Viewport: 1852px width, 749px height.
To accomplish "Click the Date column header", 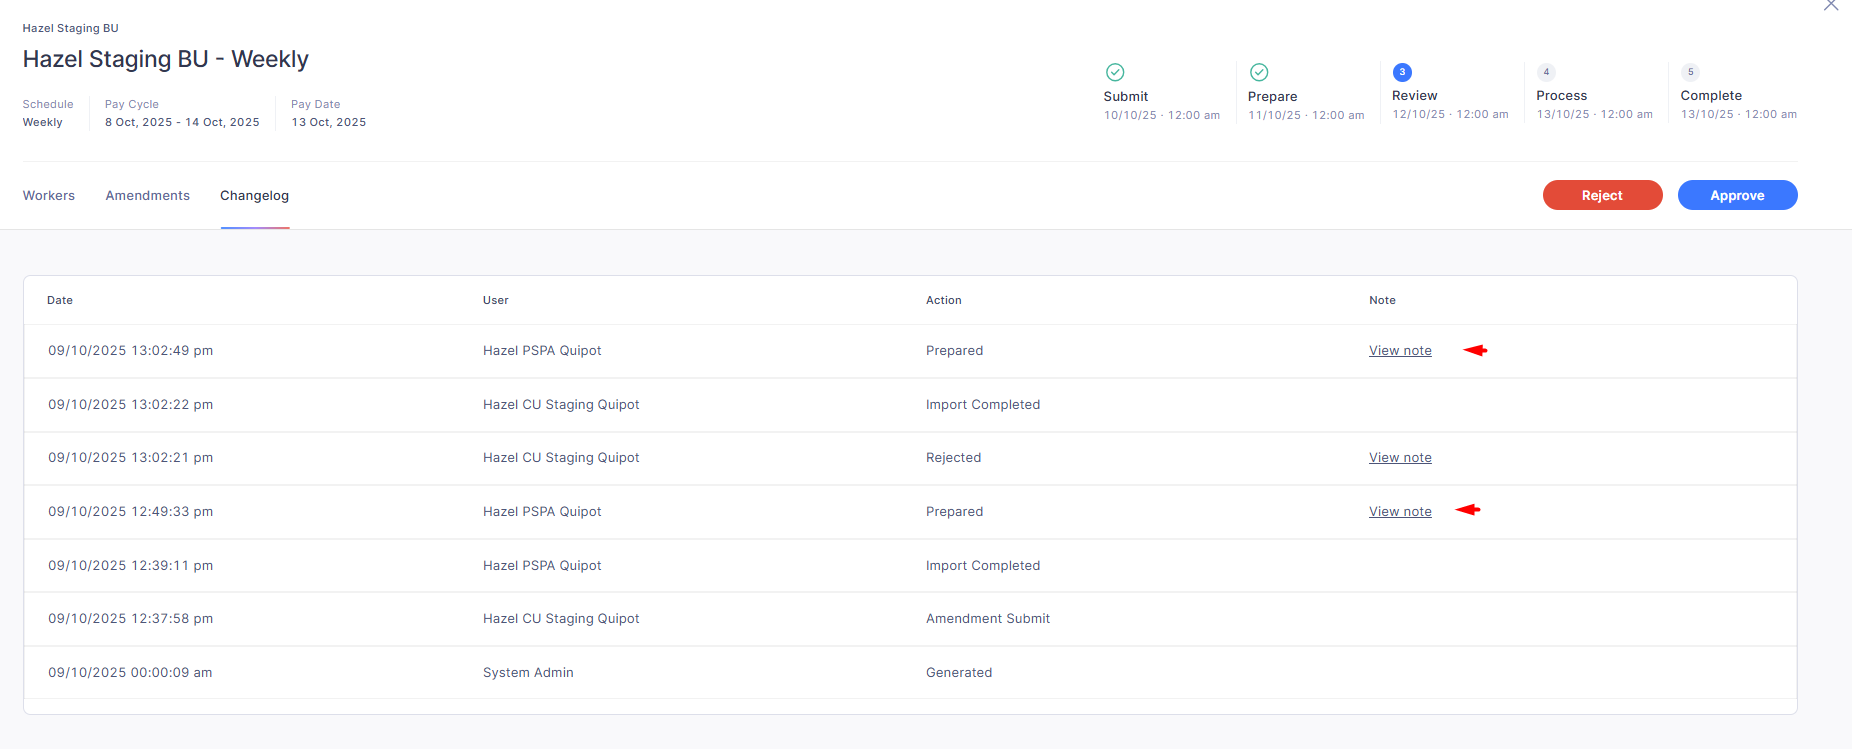I will click(60, 300).
